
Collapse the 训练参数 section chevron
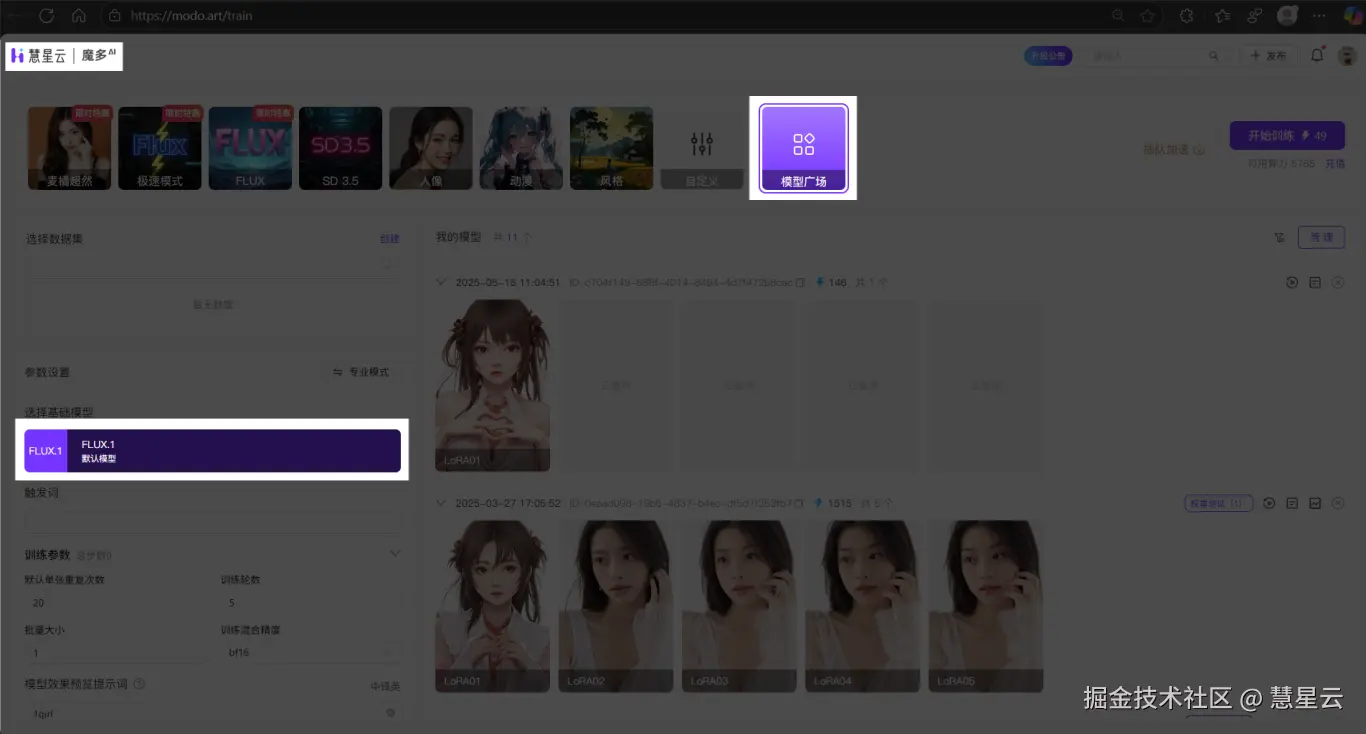pyautogui.click(x=394, y=553)
